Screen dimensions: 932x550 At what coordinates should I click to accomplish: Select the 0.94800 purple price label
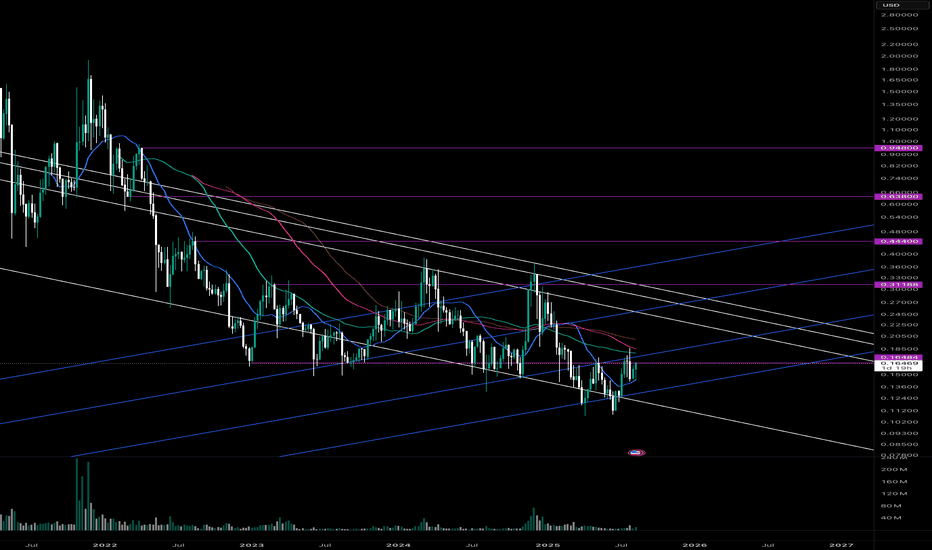(899, 148)
